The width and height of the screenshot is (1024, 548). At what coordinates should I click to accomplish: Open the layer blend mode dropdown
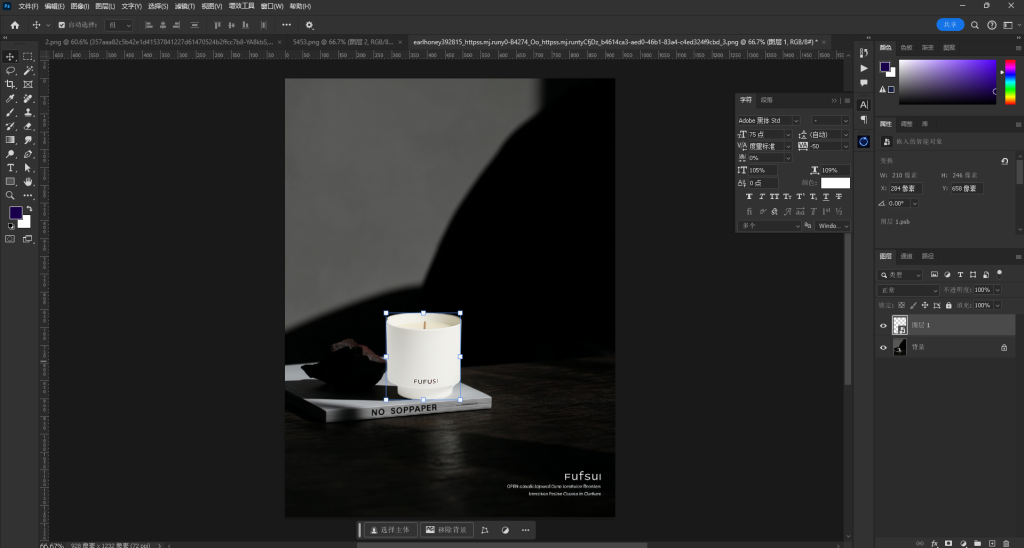coord(908,290)
